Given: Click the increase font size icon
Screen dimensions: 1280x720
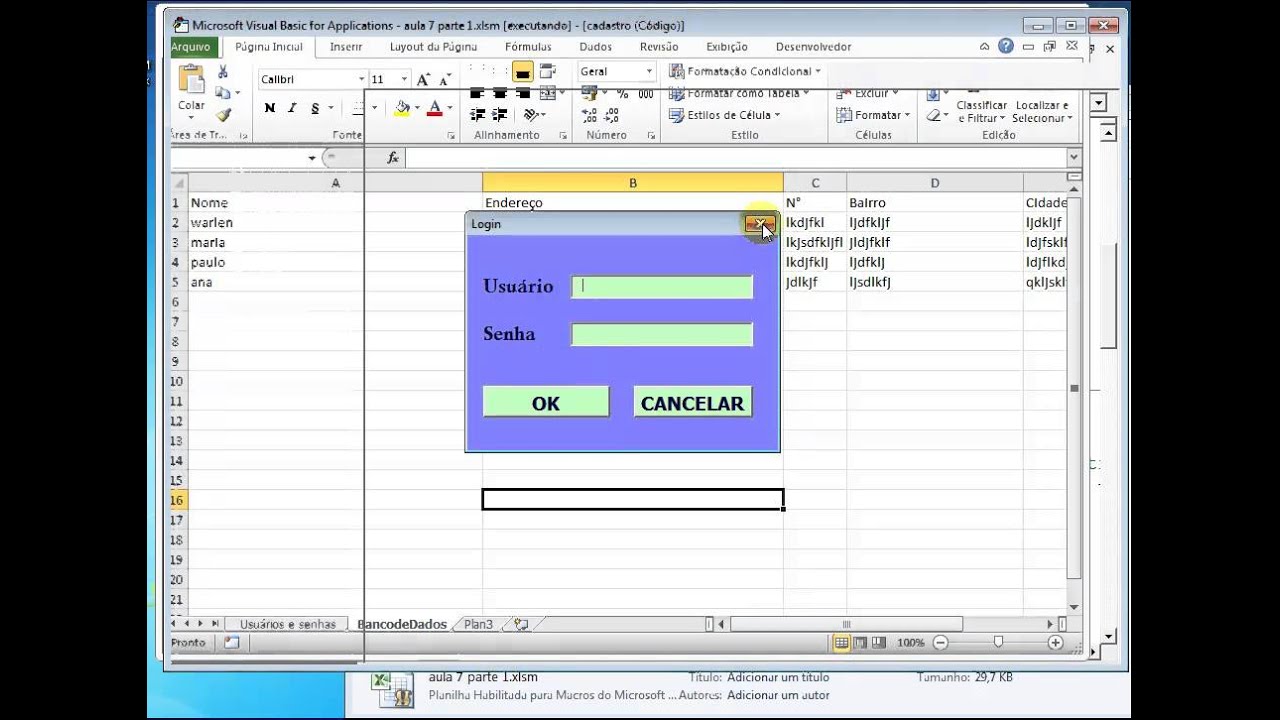Looking at the screenshot, I should click(424, 79).
